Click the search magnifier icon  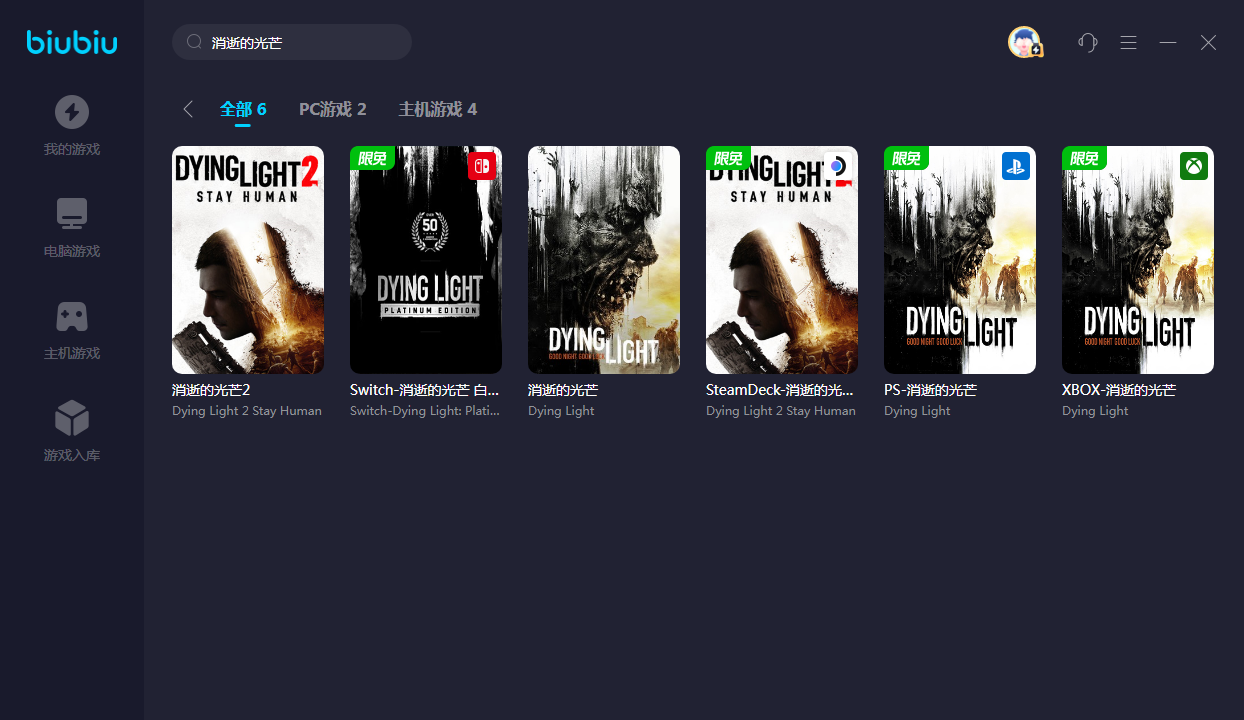(194, 42)
